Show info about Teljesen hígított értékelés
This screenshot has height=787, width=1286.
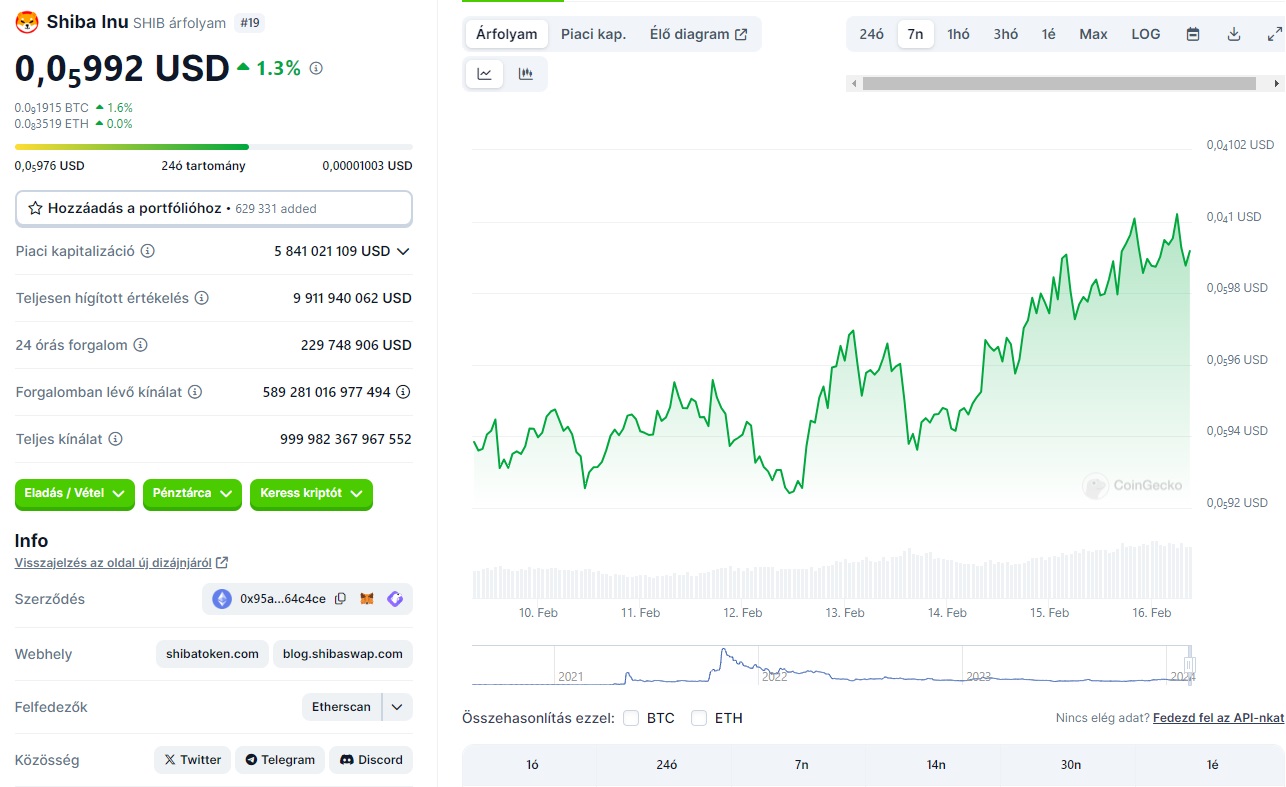(x=201, y=298)
